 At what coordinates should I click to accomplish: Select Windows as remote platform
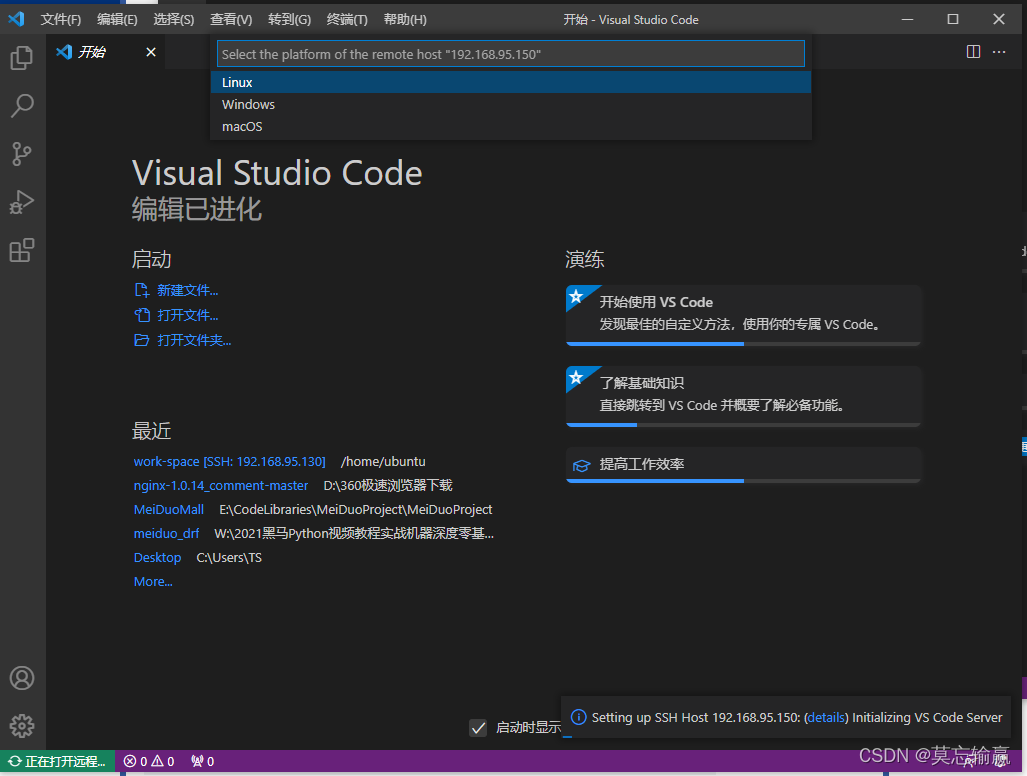point(510,104)
